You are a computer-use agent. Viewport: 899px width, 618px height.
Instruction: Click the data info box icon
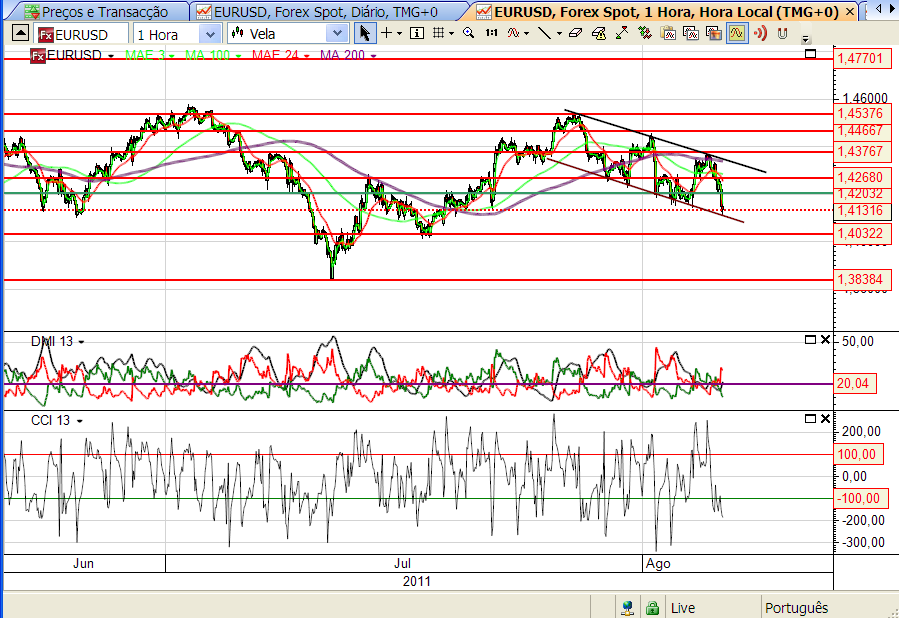click(417, 34)
